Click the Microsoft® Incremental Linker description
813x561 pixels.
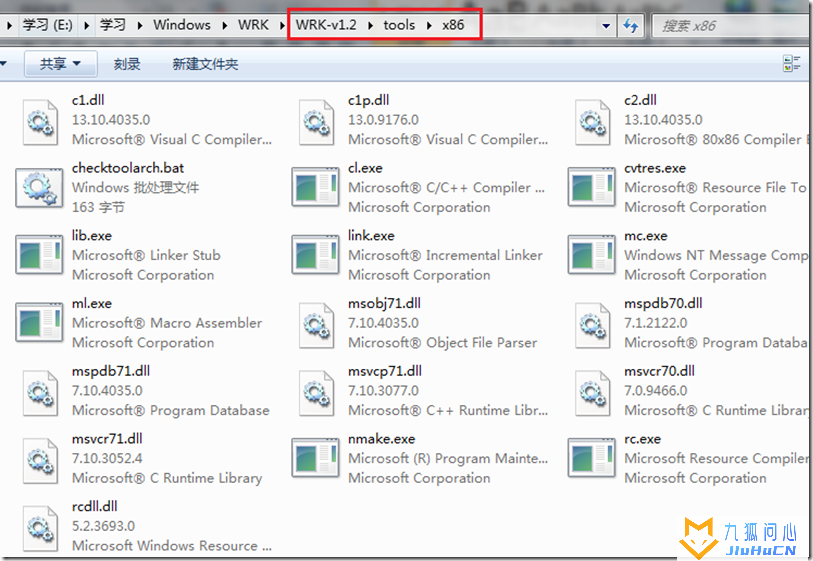pyautogui.click(x=445, y=256)
